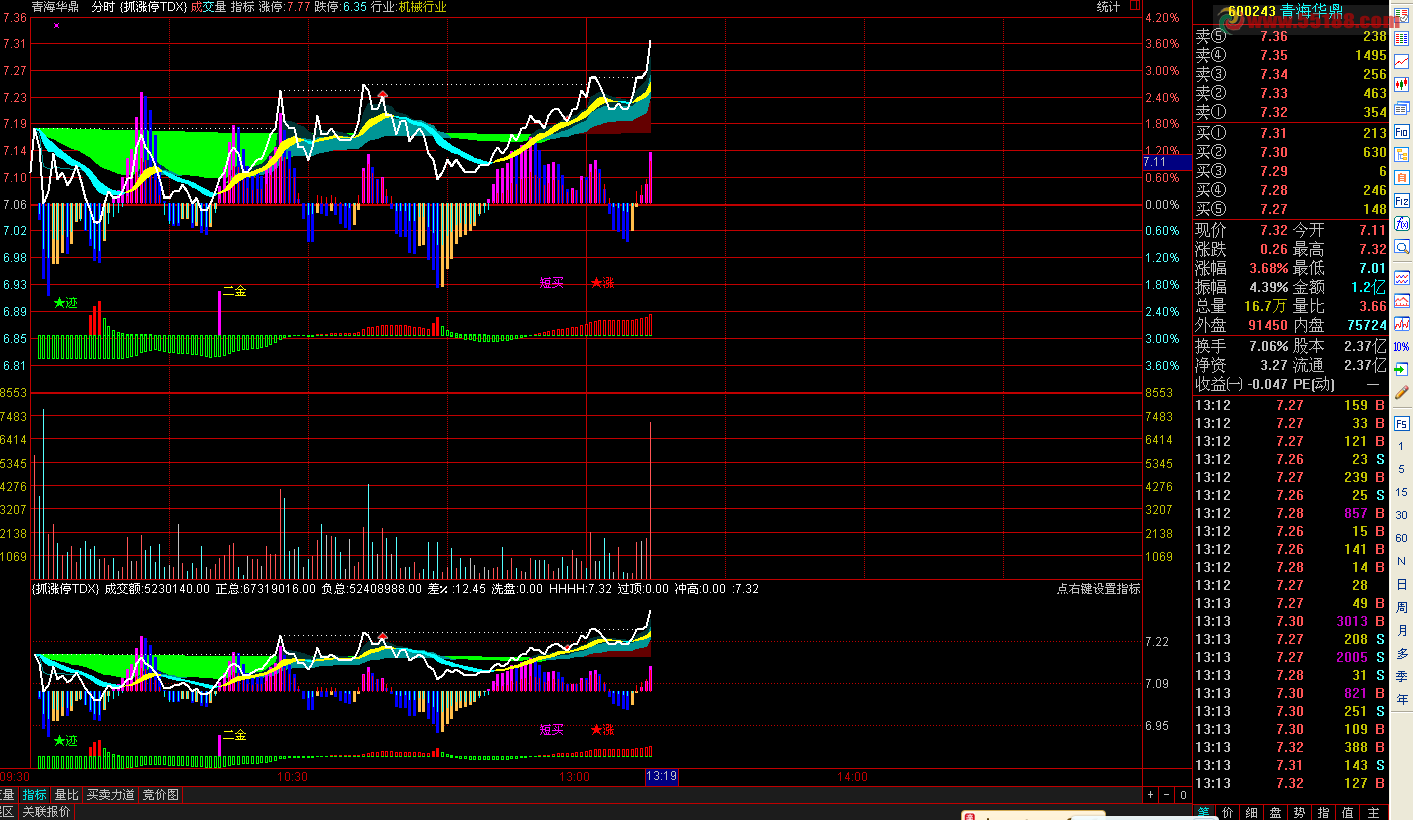Select the 30-minute period button
This screenshot has height=820, width=1413.
[x=1402, y=515]
